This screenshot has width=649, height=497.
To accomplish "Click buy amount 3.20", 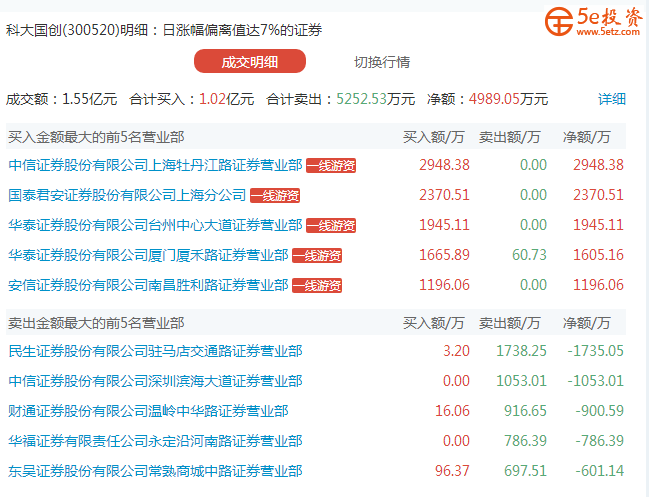I will [456, 351].
